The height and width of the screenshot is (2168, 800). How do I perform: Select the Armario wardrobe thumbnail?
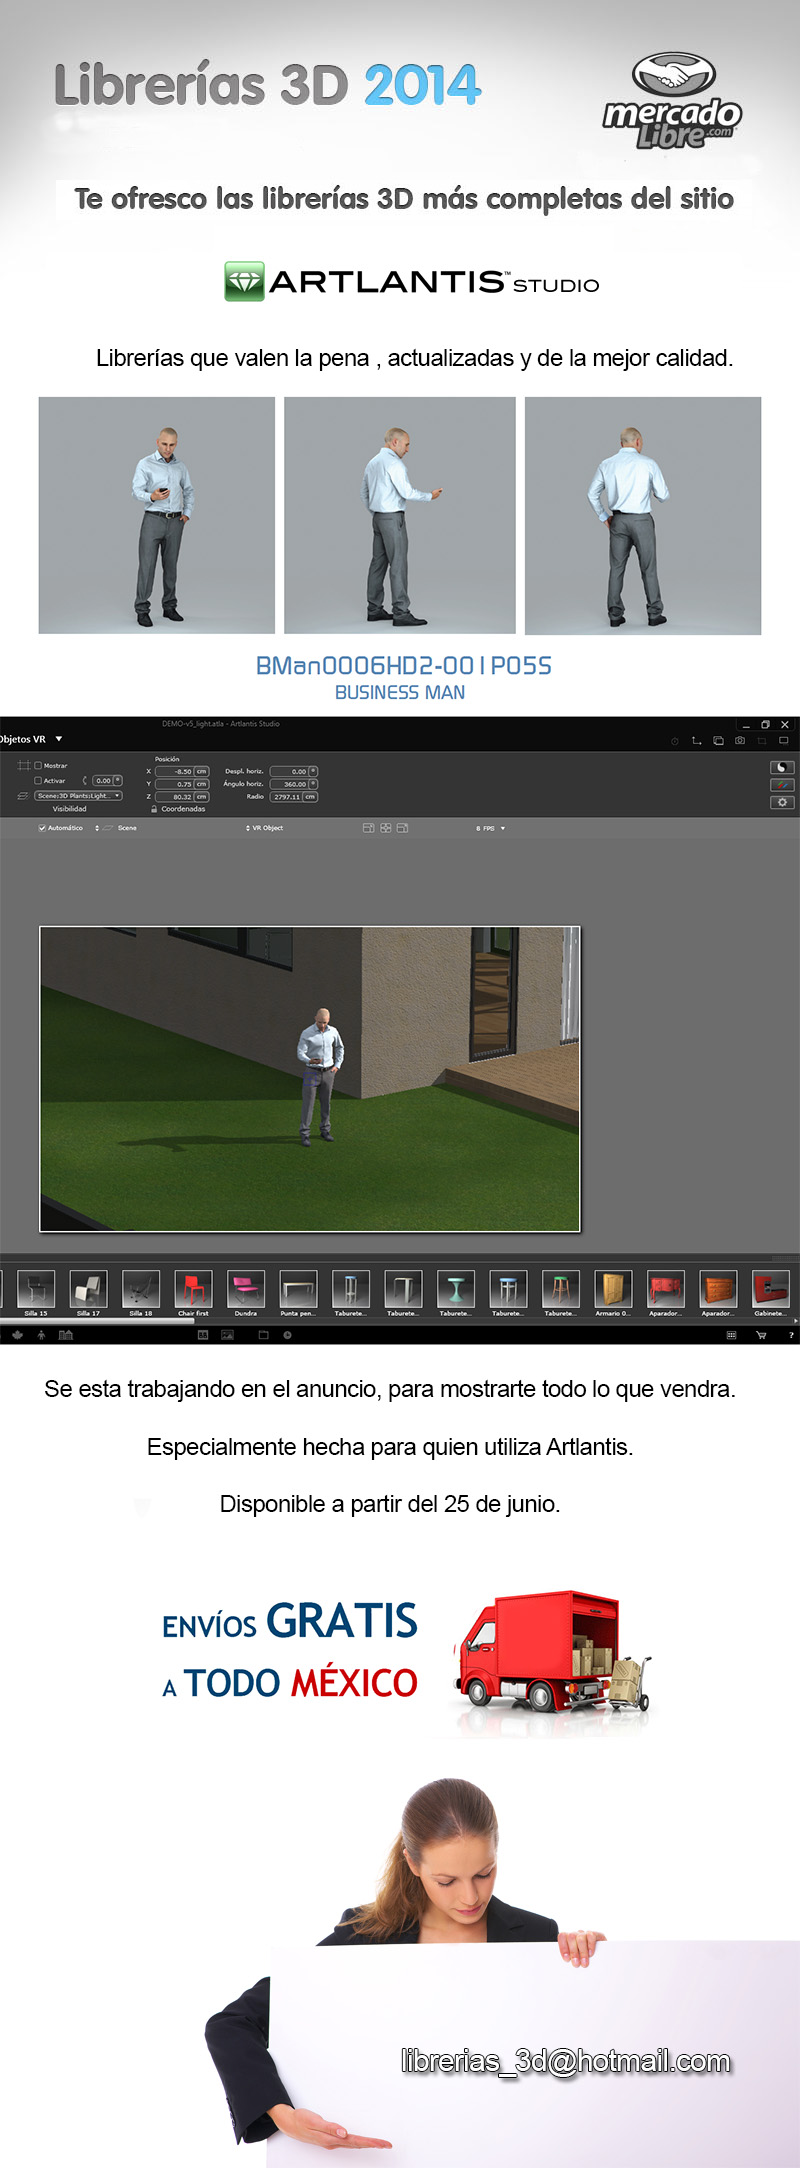click(x=613, y=1288)
